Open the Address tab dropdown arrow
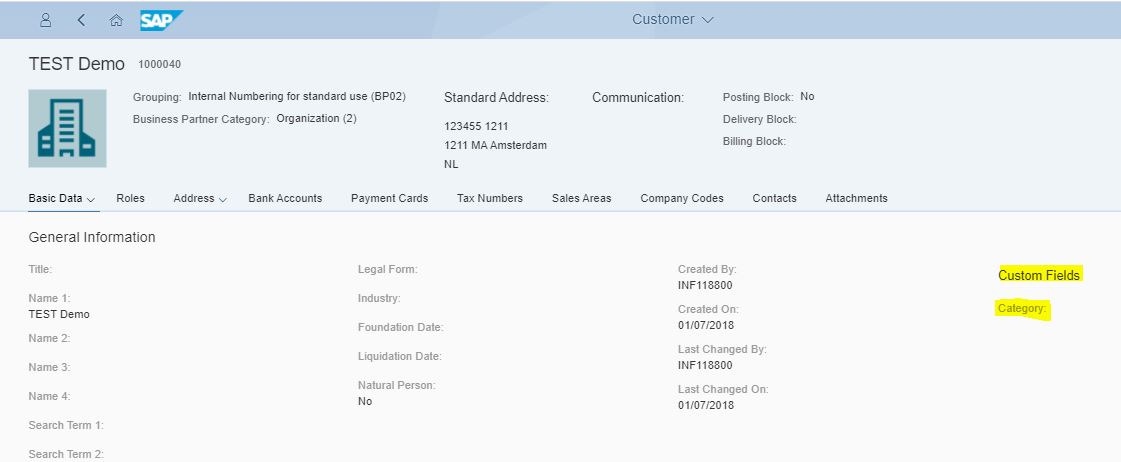The width and height of the screenshot is (1121, 462). [222, 199]
